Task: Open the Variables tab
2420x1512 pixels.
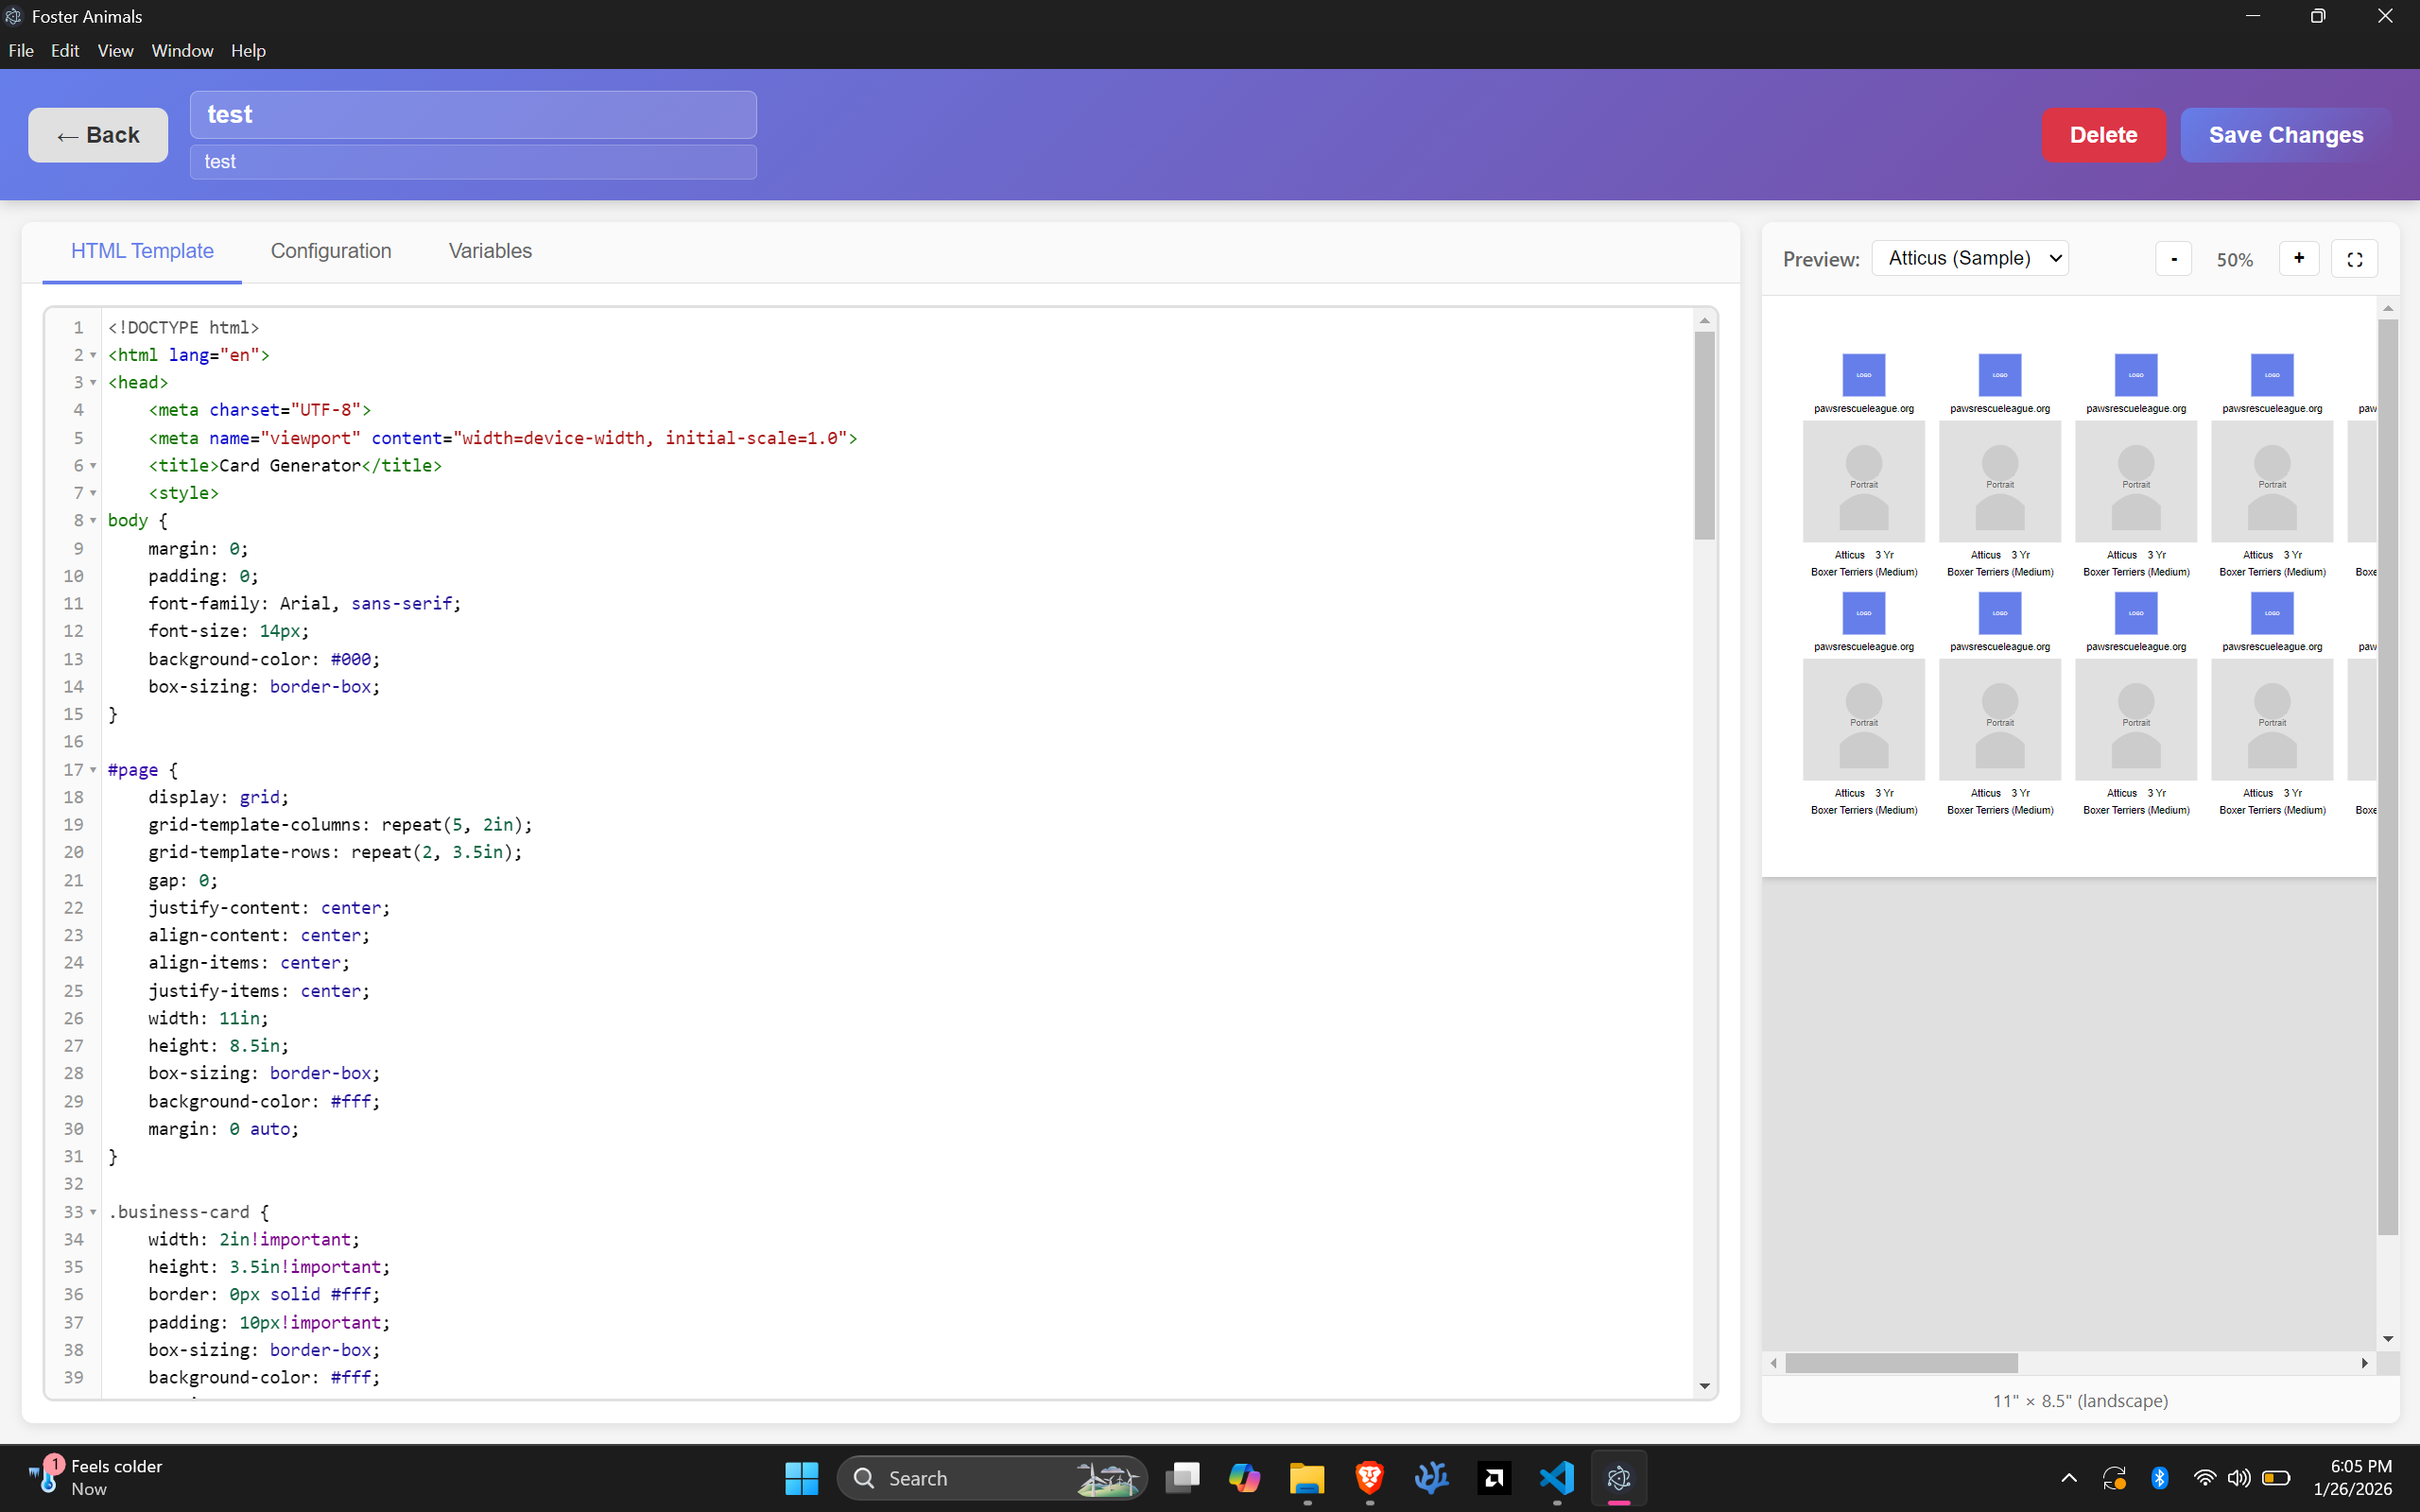Action: click(490, 251)
